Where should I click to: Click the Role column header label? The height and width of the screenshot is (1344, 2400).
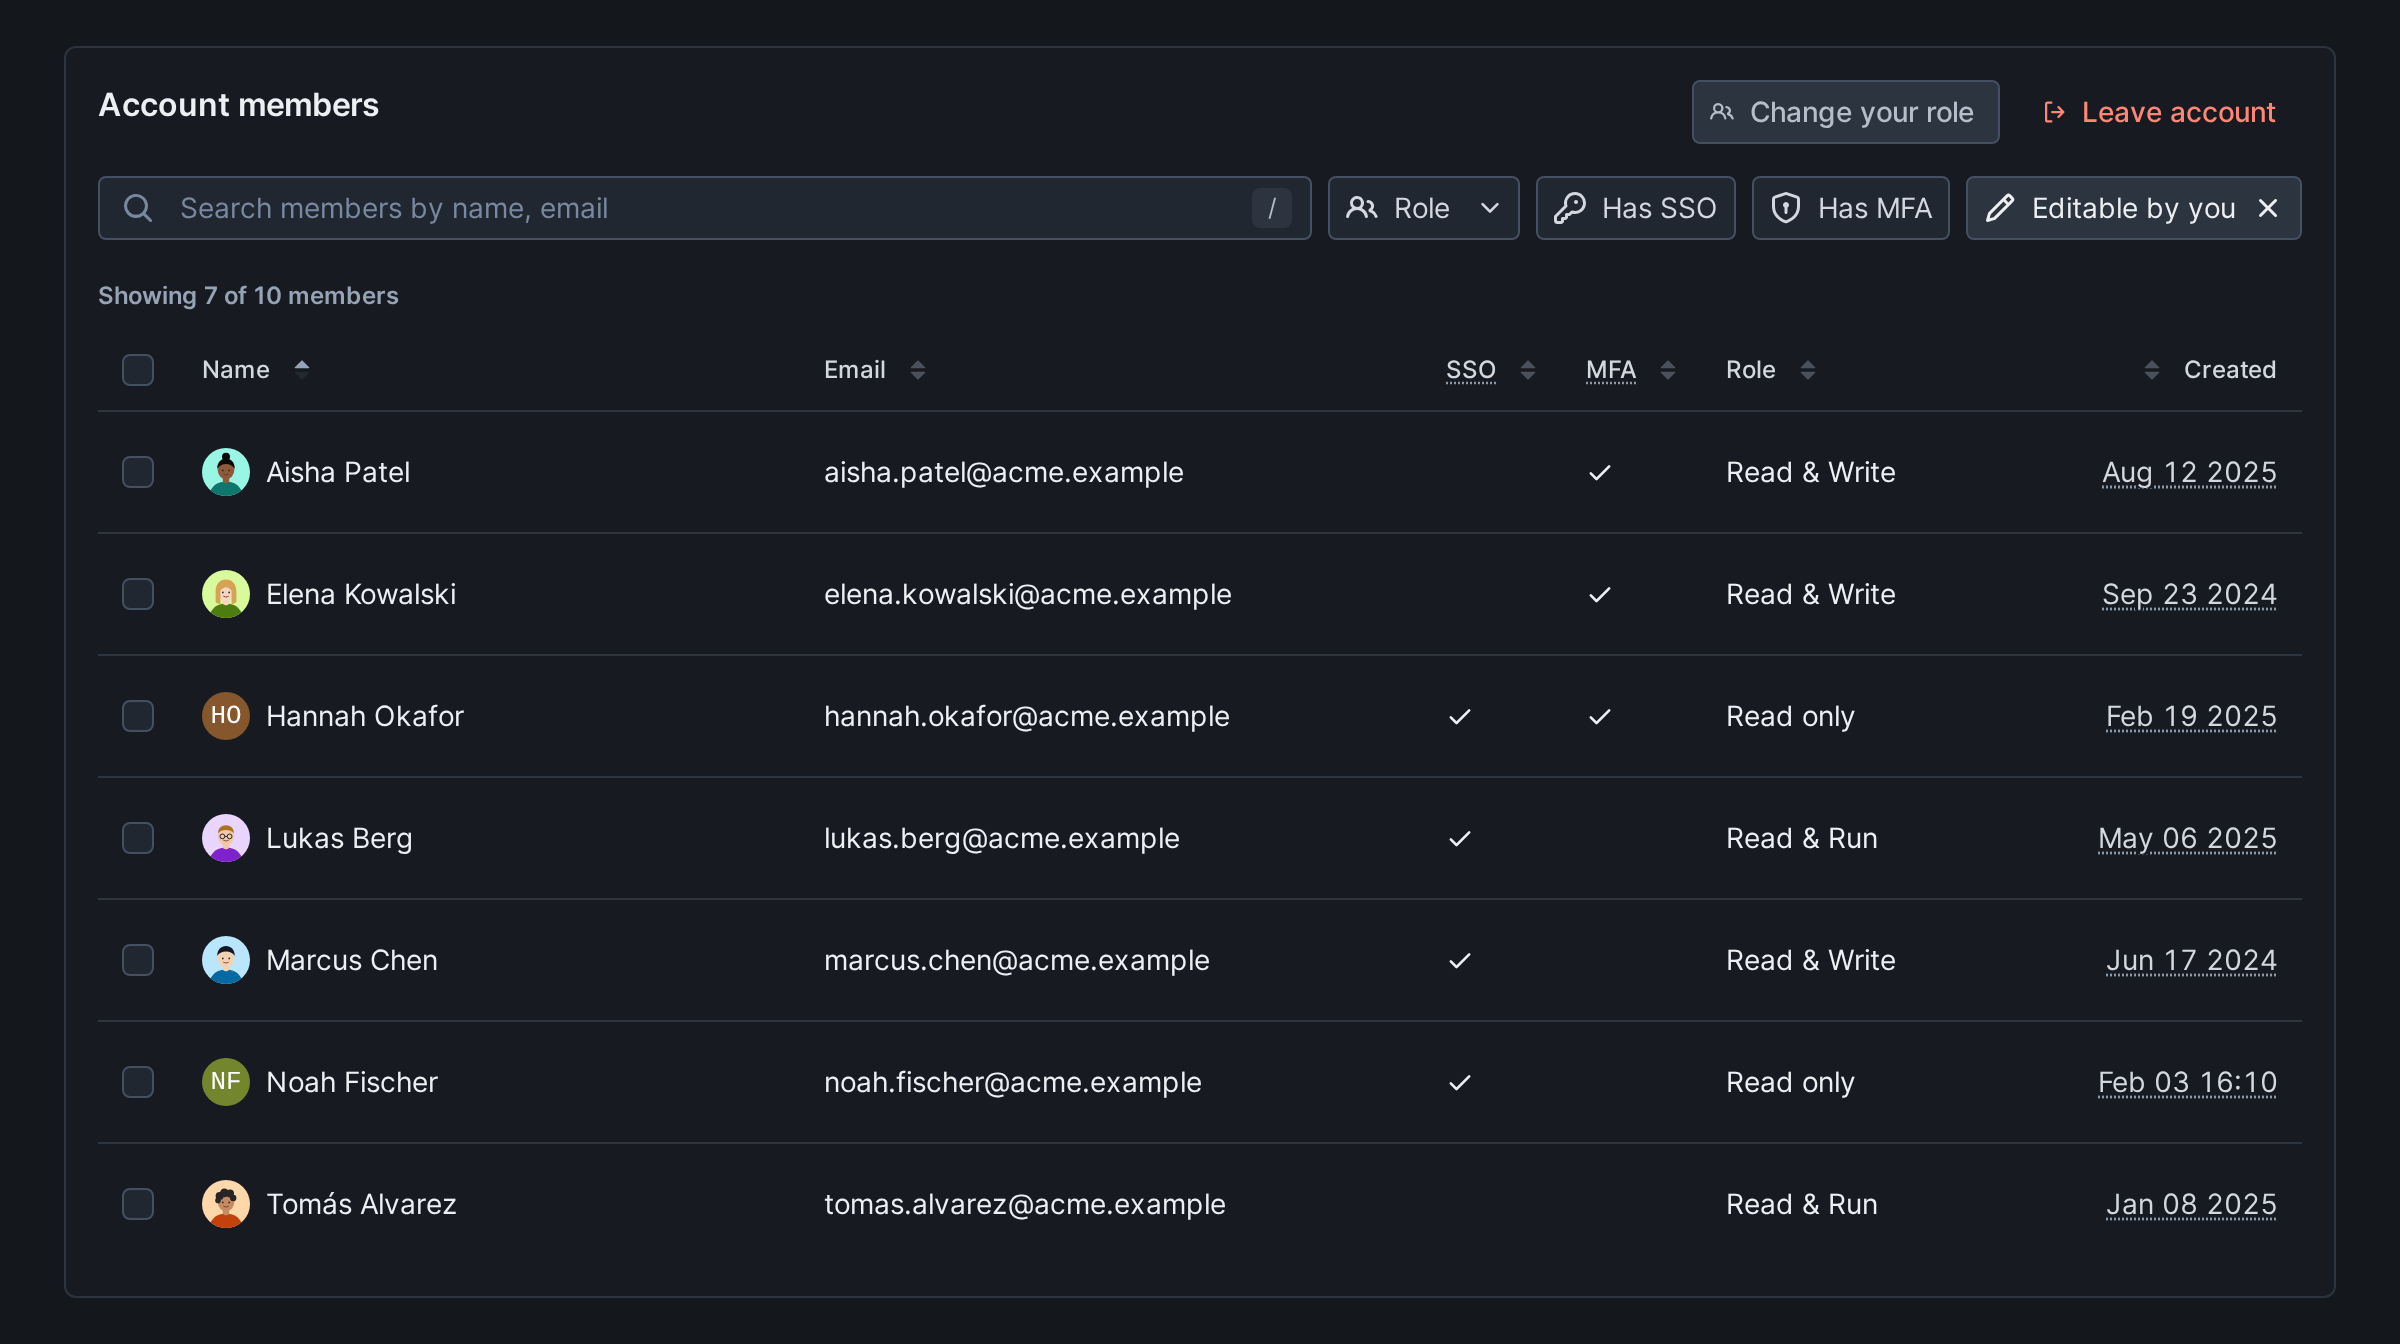[1751, 370]
